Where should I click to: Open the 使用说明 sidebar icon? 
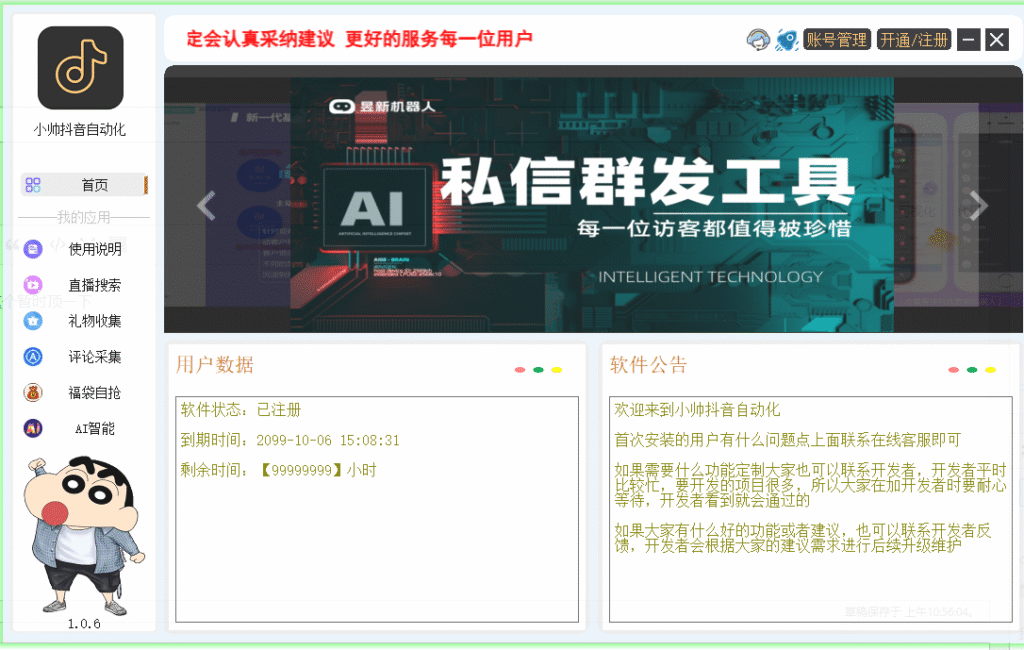click(31, 248)
